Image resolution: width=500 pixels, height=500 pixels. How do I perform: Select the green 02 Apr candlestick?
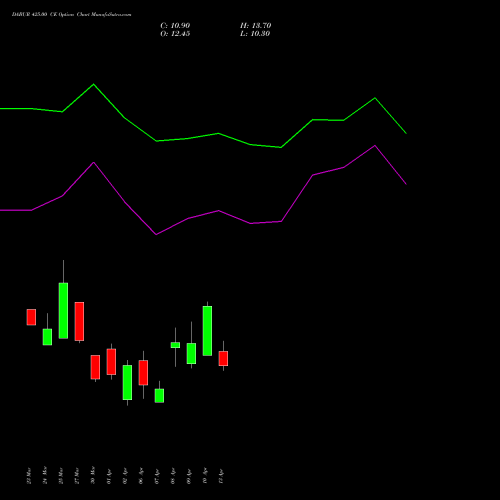127,382
